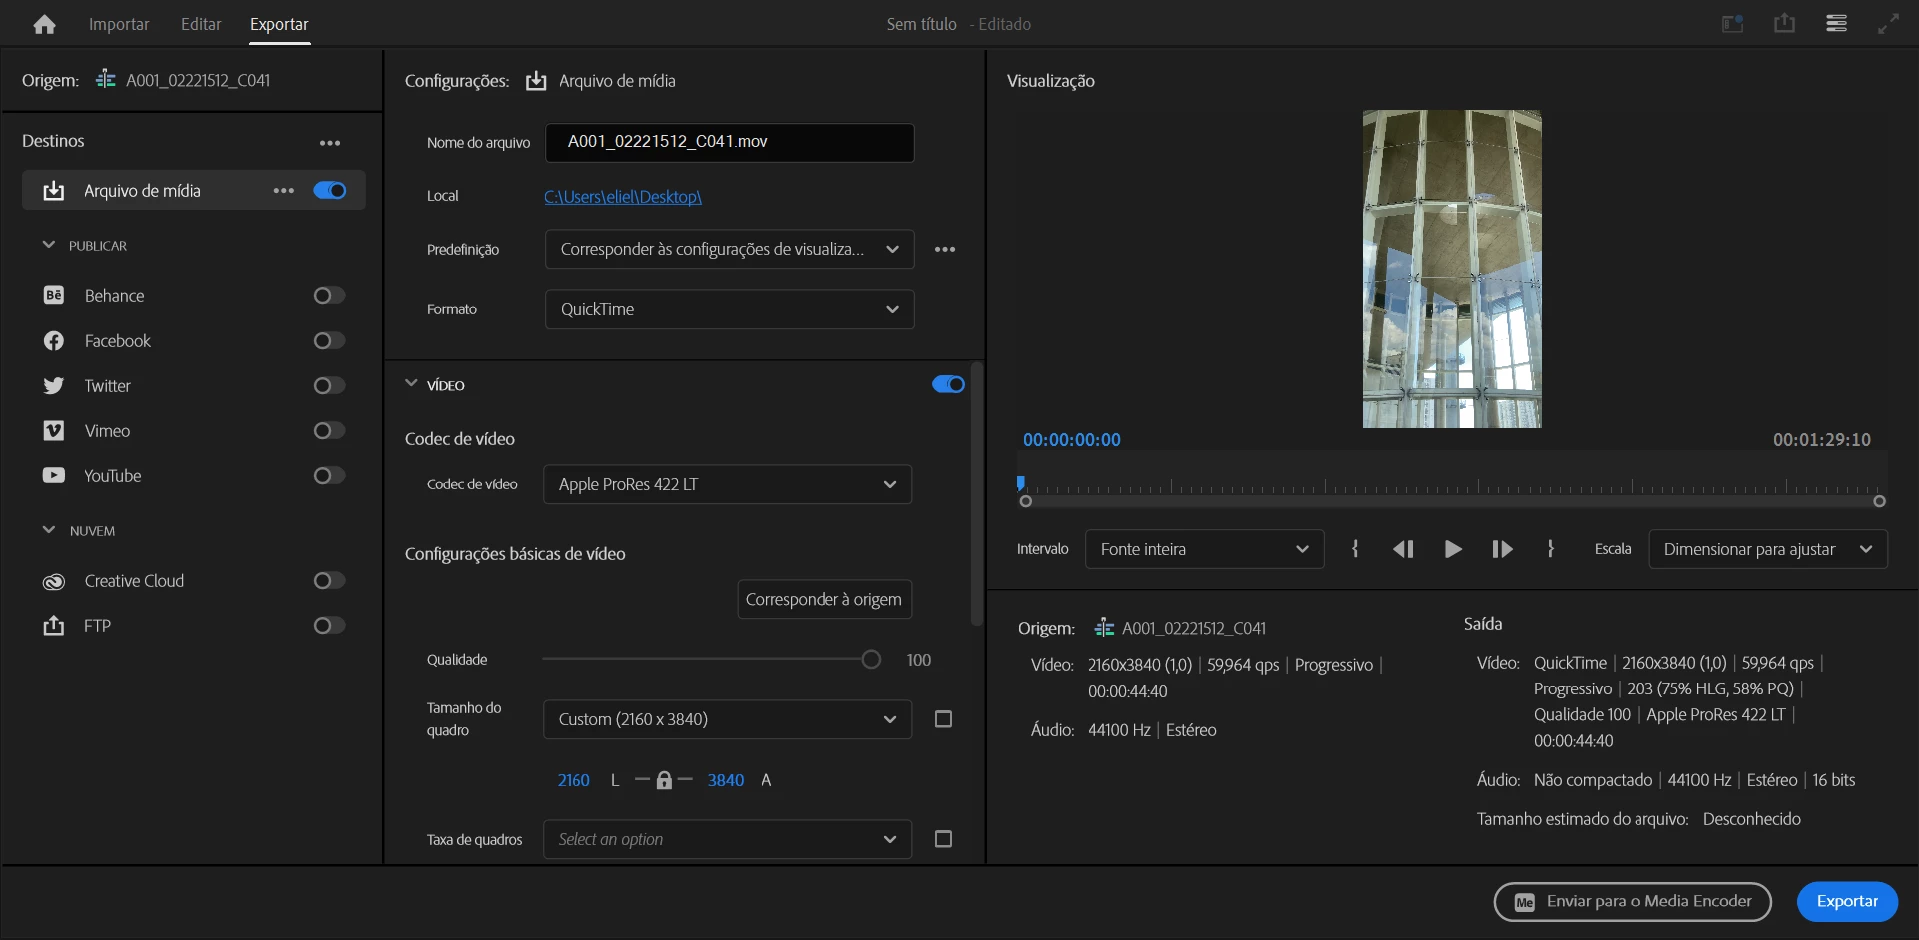Viewport: 1919px width, 940px height.
Task: Collapse the PUBLICAR section
Action: click(x=48, y=245)
